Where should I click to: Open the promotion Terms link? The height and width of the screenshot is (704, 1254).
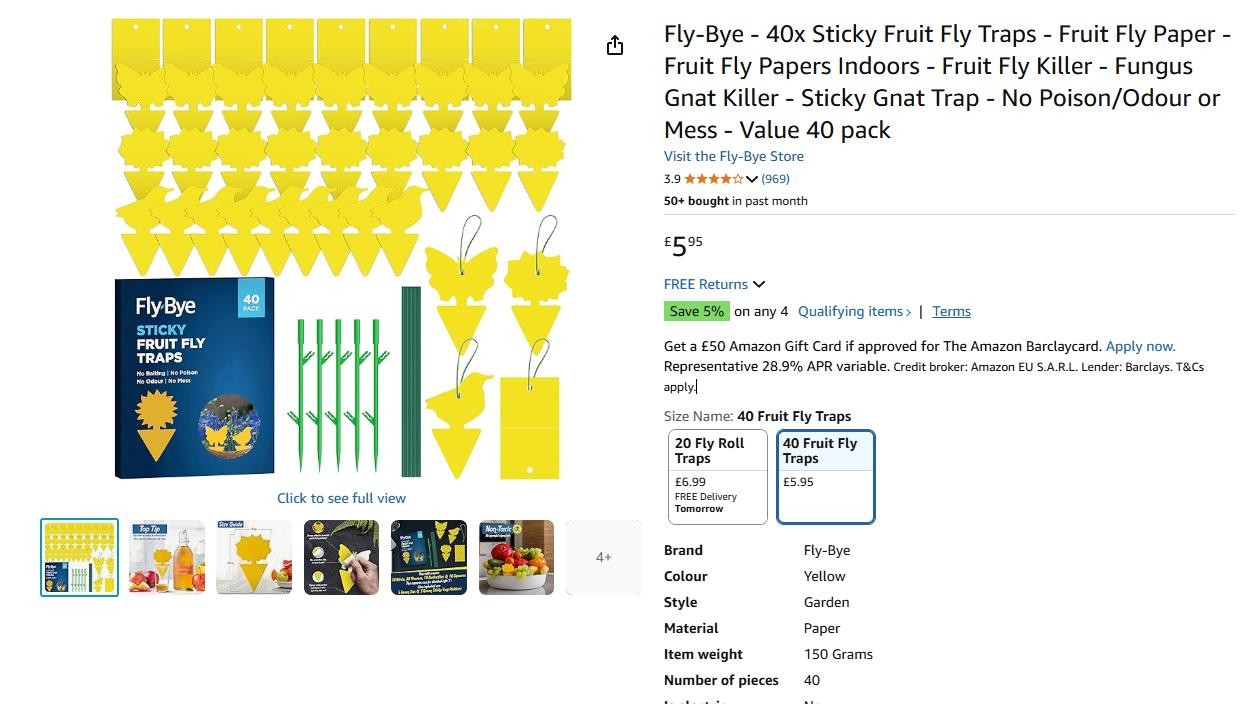[951, 311]
